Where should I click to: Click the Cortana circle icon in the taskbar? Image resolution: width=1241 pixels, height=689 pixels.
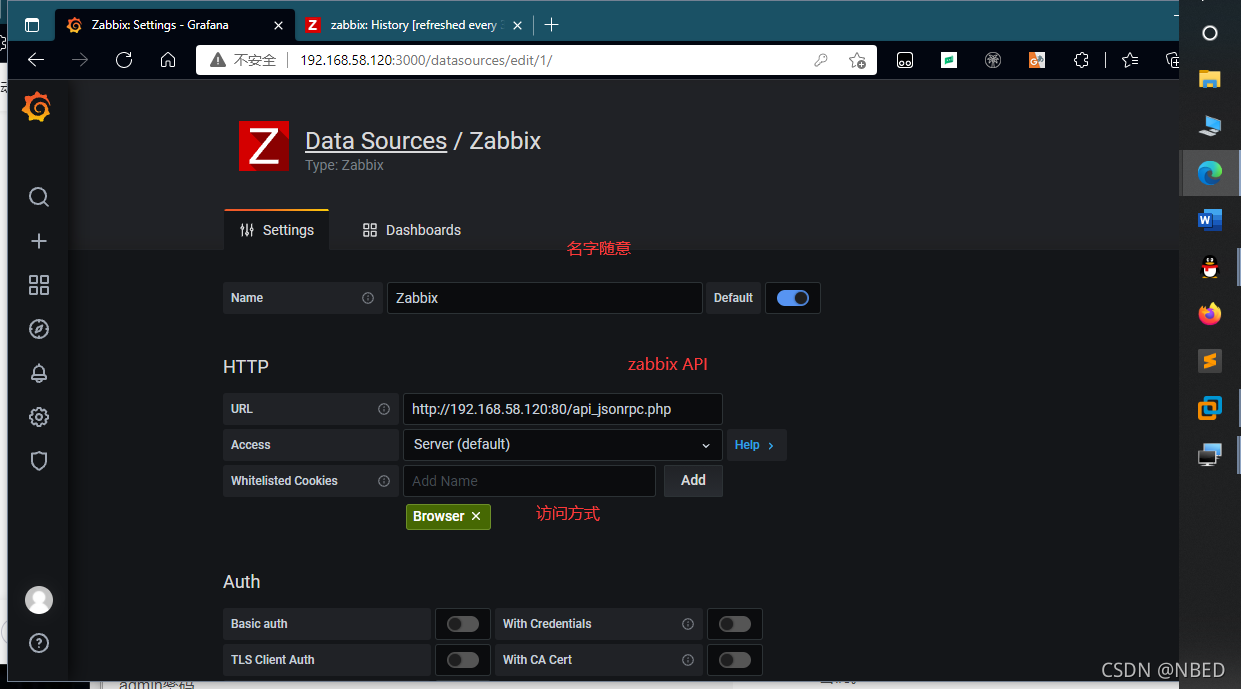tap(1210, 33)
